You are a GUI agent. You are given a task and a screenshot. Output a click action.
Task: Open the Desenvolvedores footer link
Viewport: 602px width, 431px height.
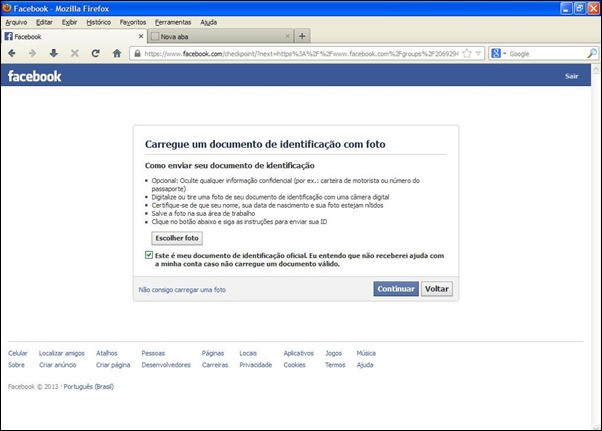166,365
